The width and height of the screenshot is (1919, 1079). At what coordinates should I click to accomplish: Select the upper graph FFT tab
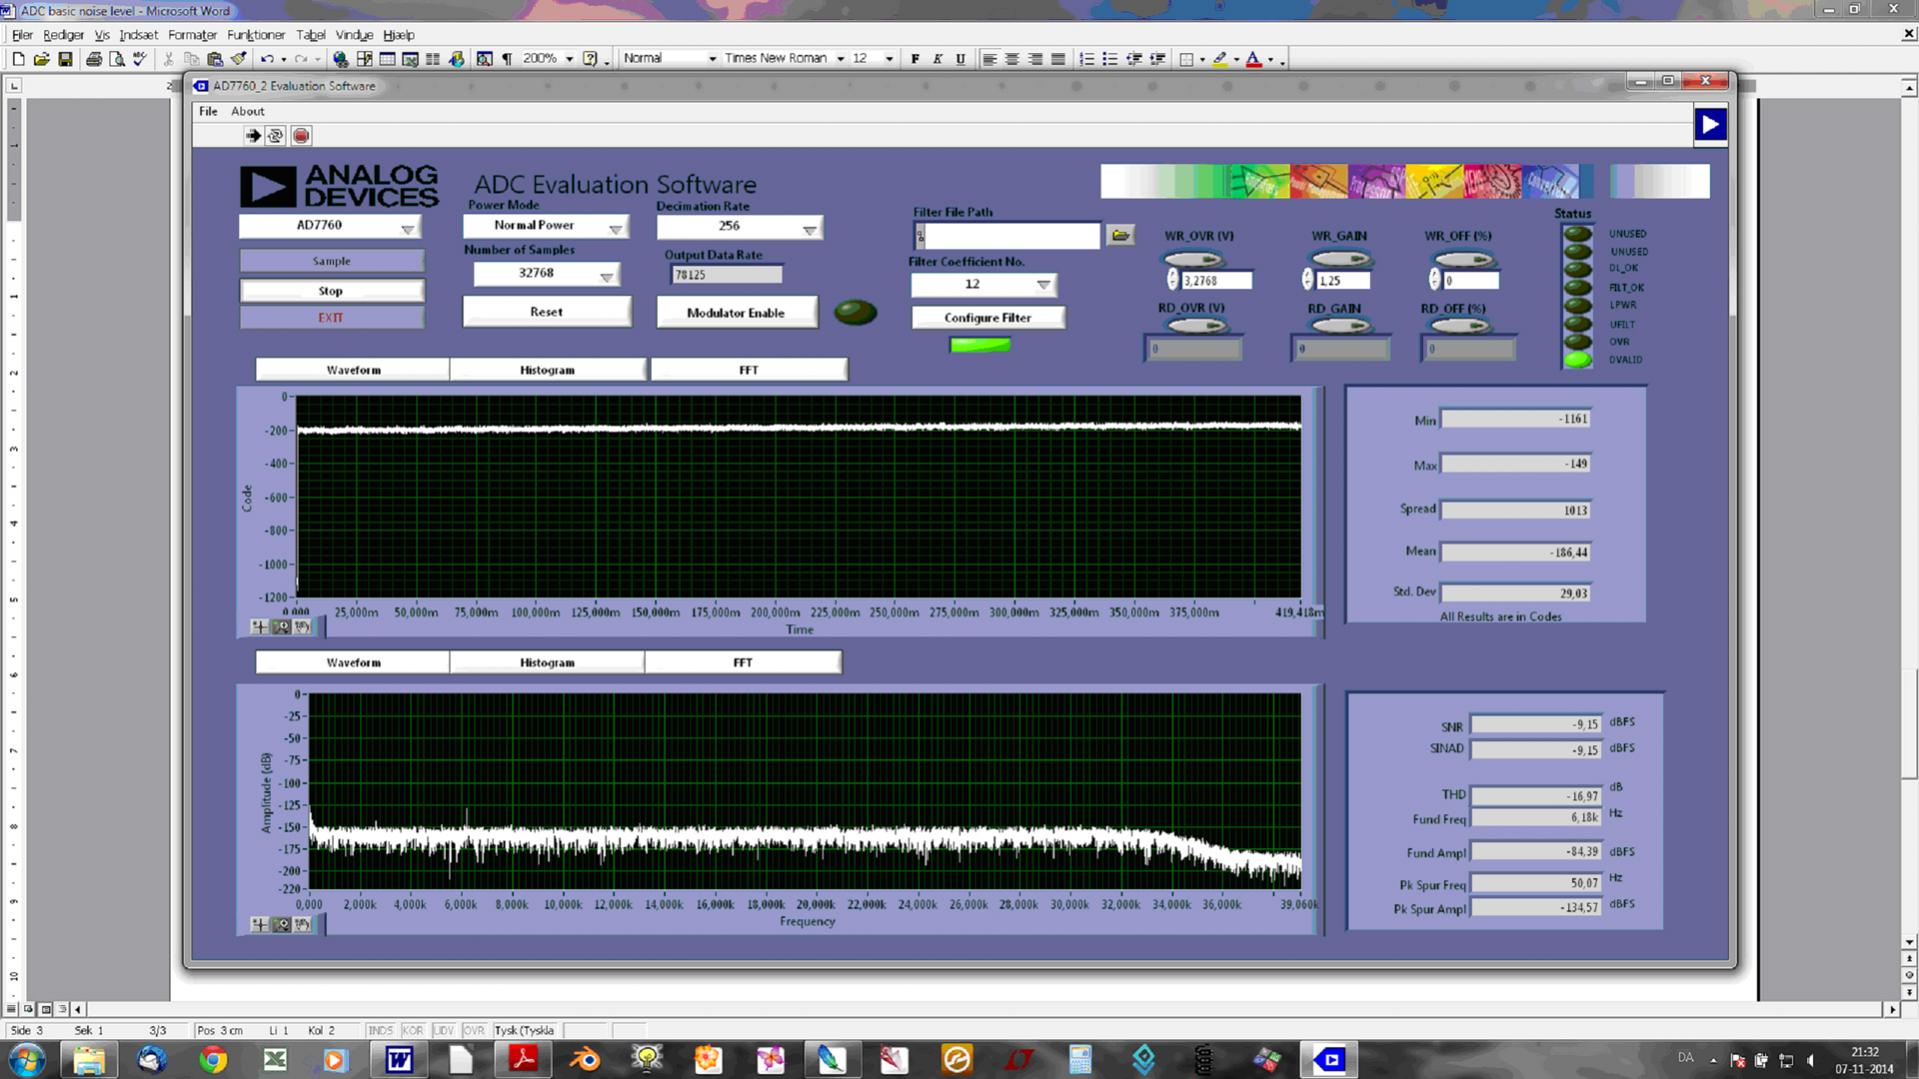[749, 370]
